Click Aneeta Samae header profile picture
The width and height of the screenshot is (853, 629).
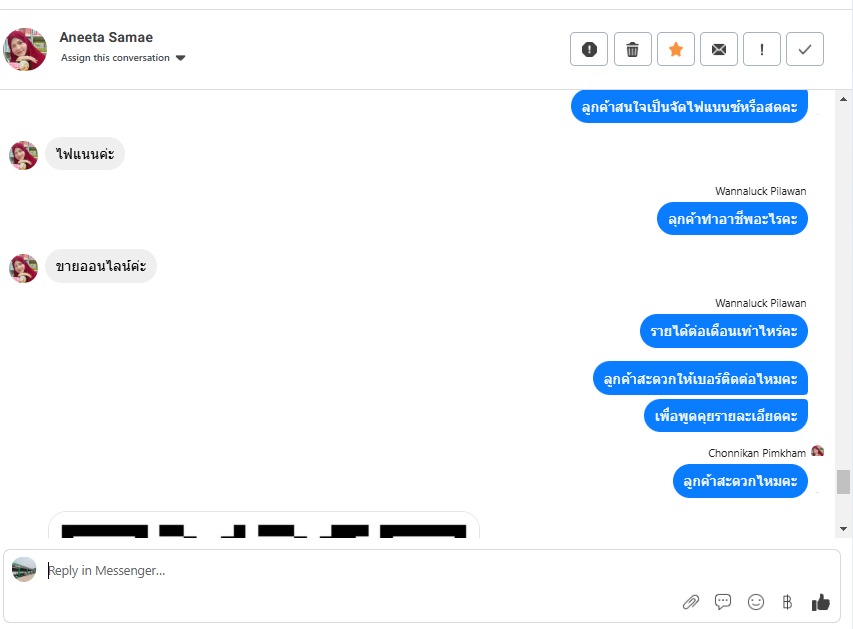[x=25, y=49]
